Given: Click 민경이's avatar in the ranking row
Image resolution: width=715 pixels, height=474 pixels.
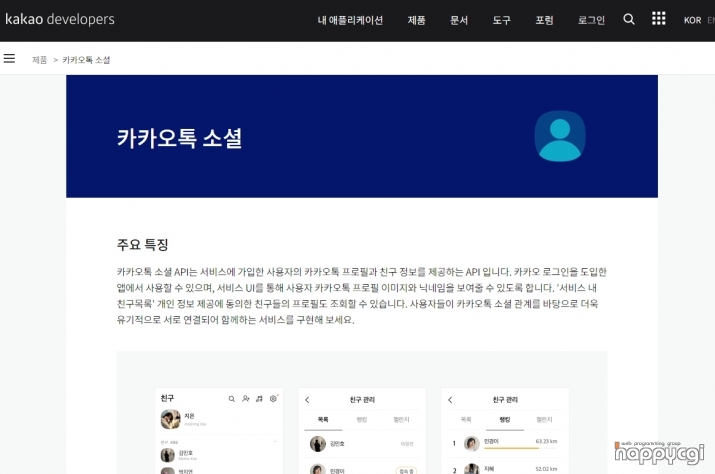Looking at the screenshot, I should pos(471,443).
